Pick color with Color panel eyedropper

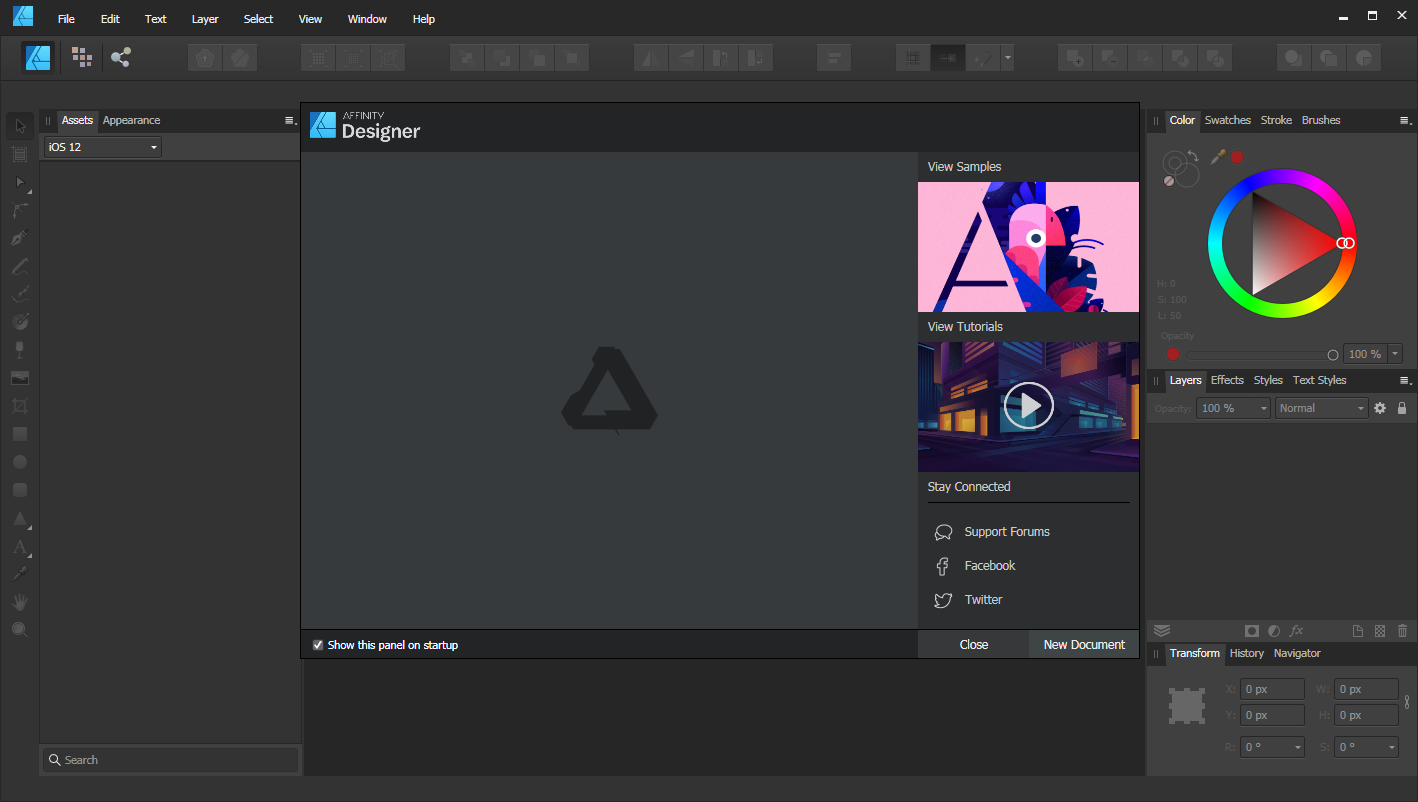[x=1218, y=156]
